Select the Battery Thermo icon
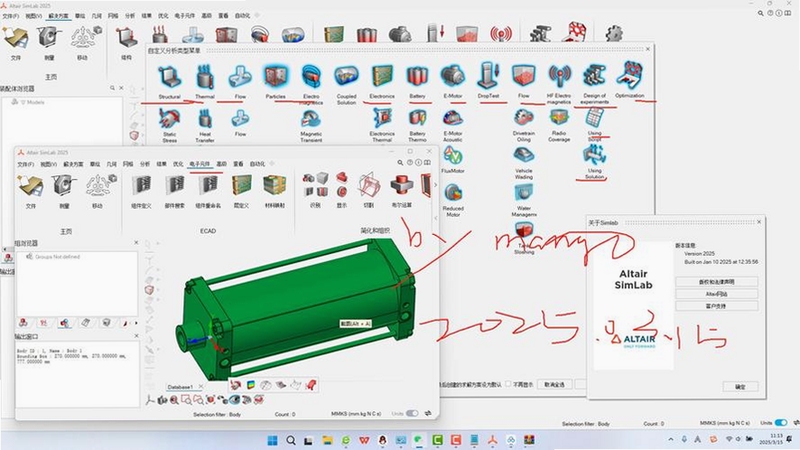This screenshot has width=800, height=450. 417,118
